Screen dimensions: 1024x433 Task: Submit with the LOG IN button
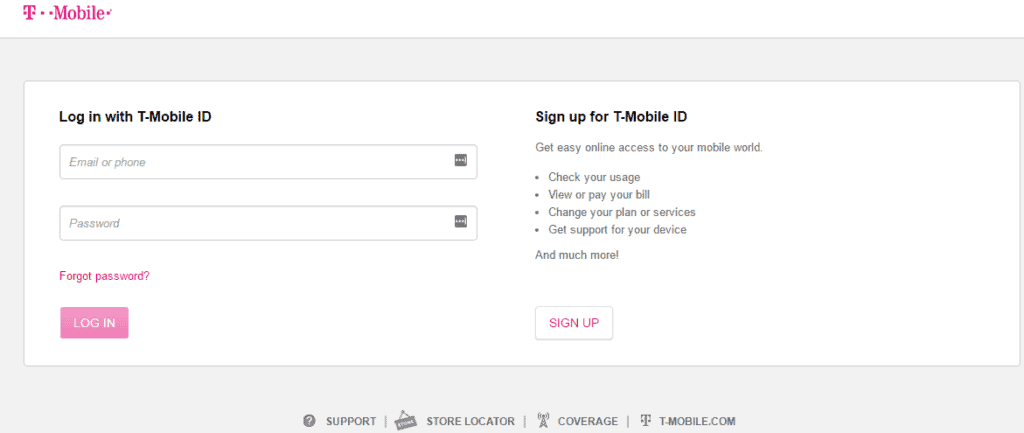pos(94,323)
